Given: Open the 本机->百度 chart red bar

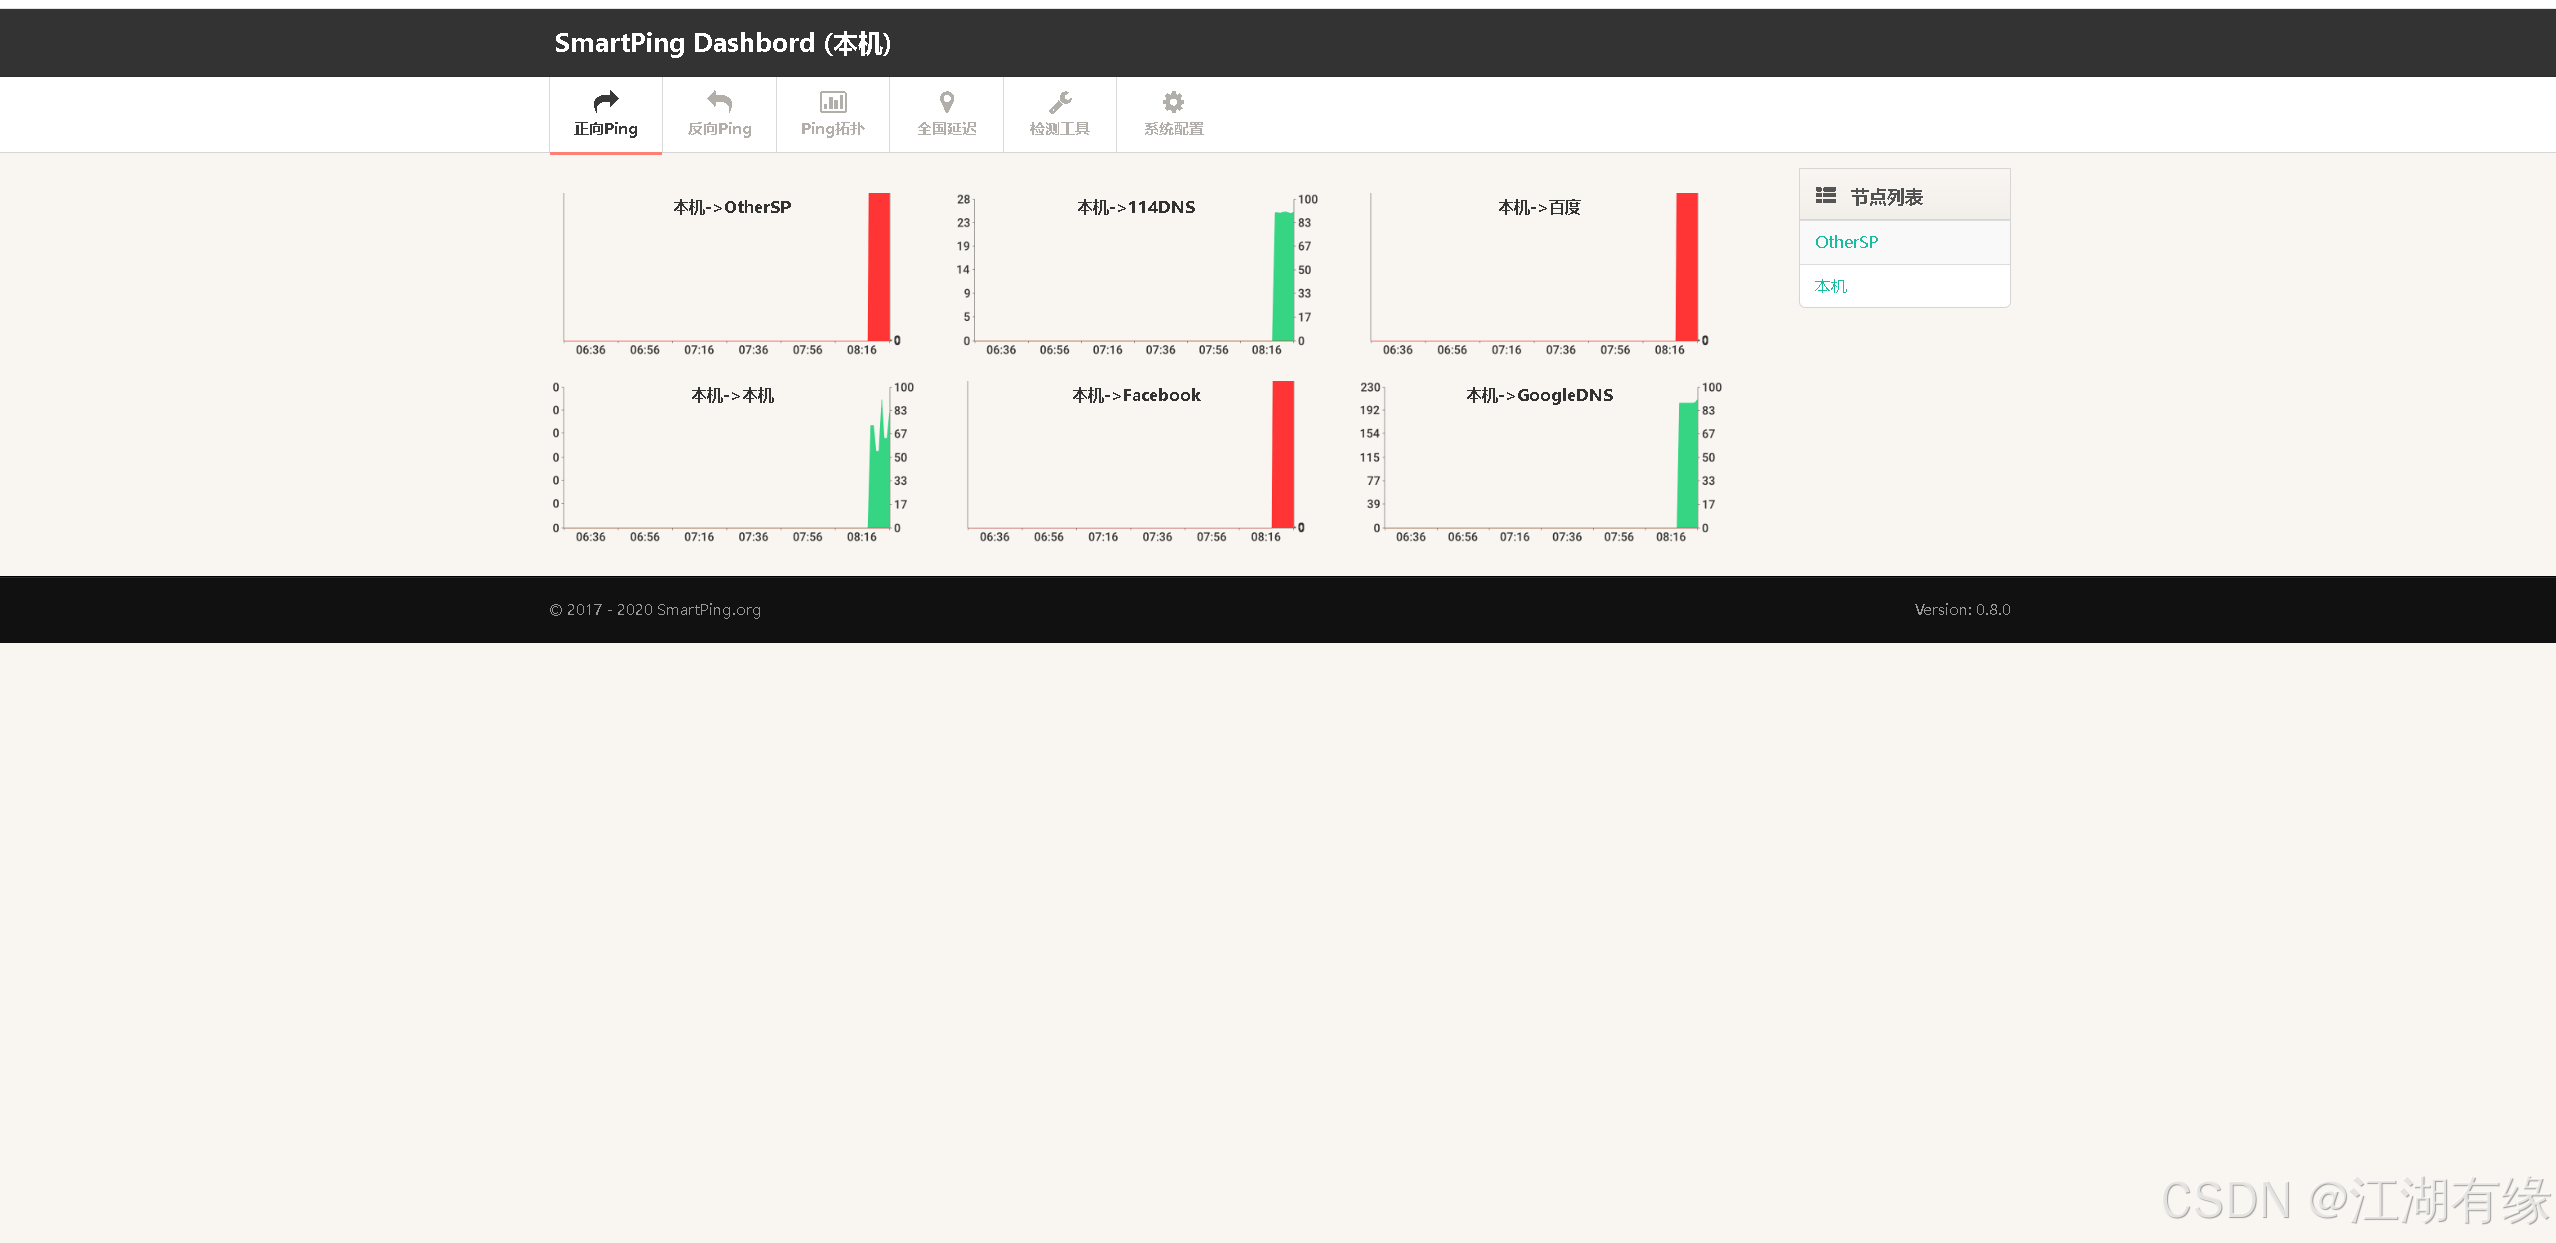Looking at the screenshot, I should coord(1686,267).
